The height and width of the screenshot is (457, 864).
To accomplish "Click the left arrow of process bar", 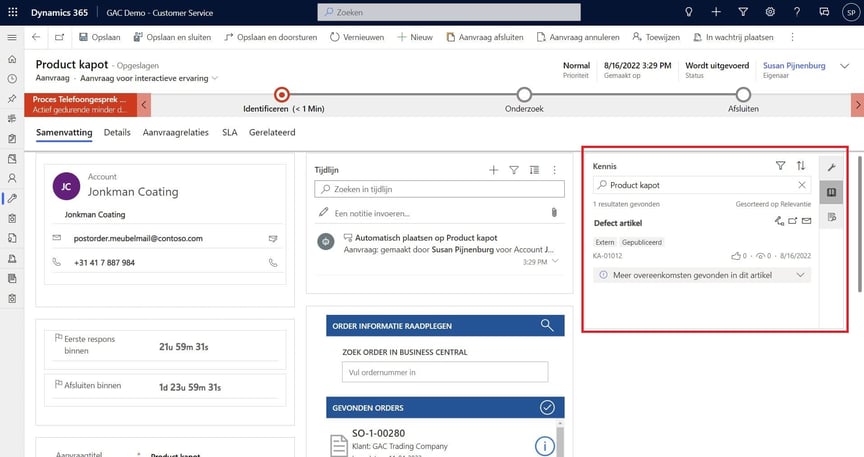I will (x=144, y=104).
